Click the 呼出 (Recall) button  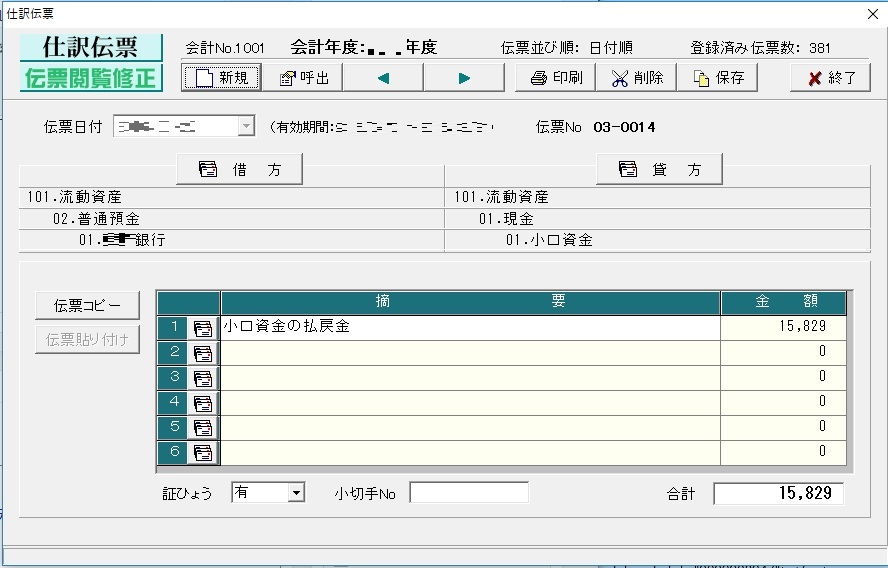pyautogui.click(x=303, y=78)
